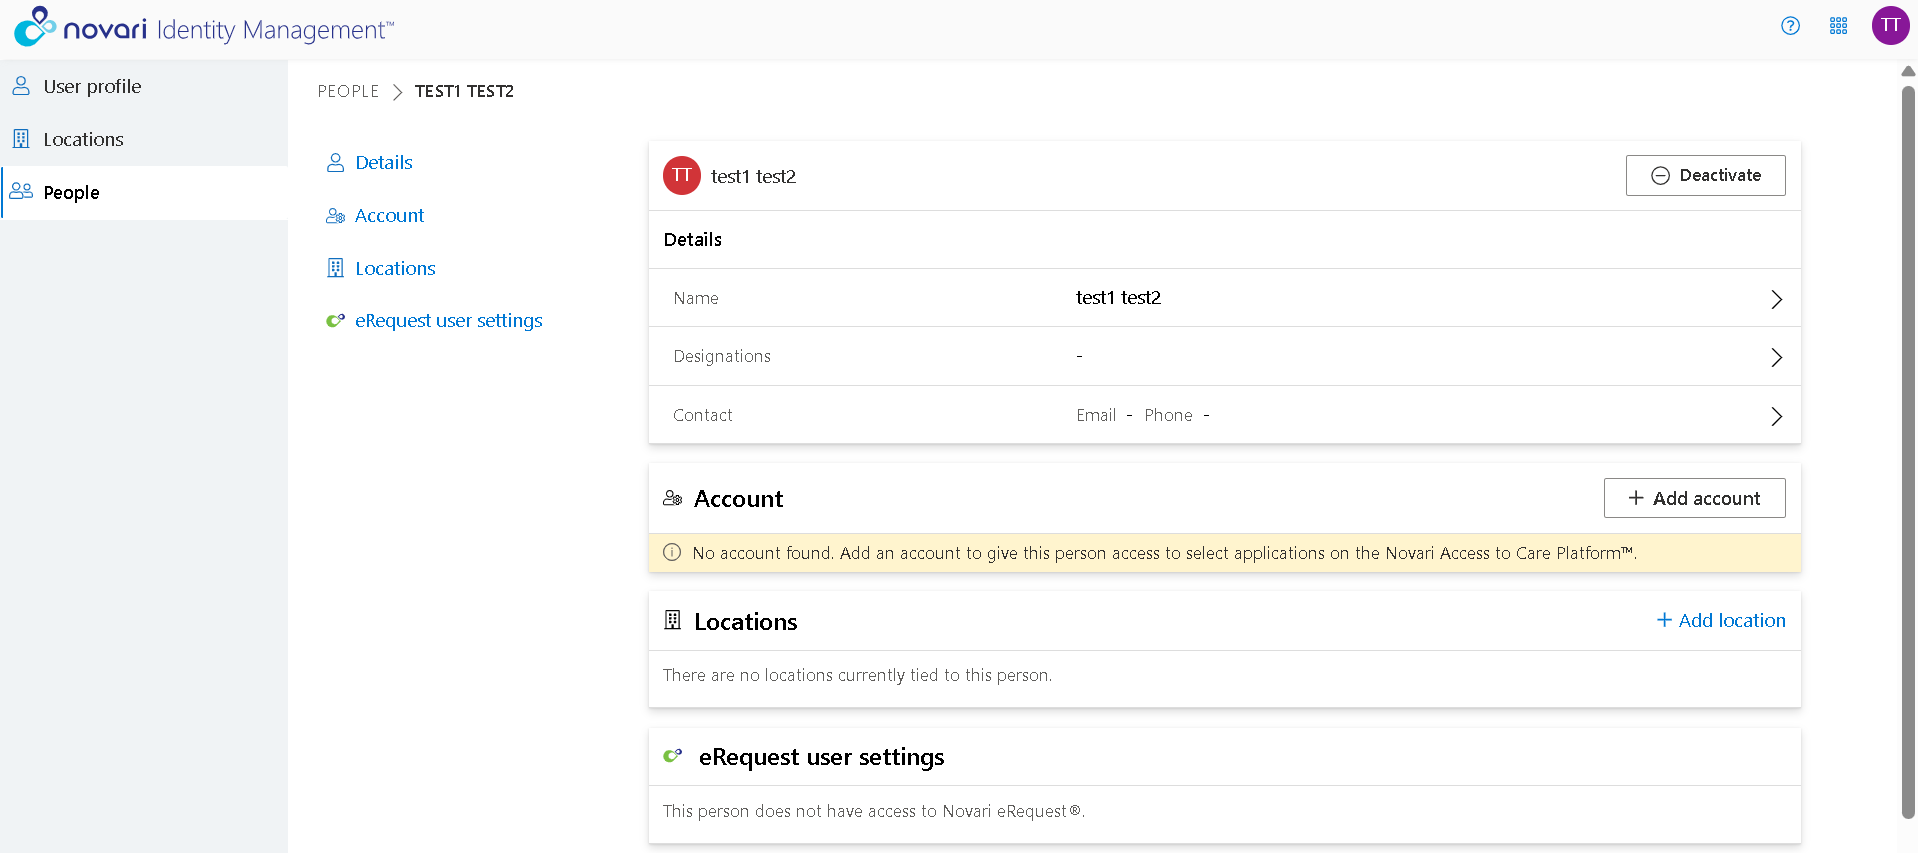Screen dimensions: 1918x853
Task: Jump to eRequest user settings link
Action: coord(448,321)
